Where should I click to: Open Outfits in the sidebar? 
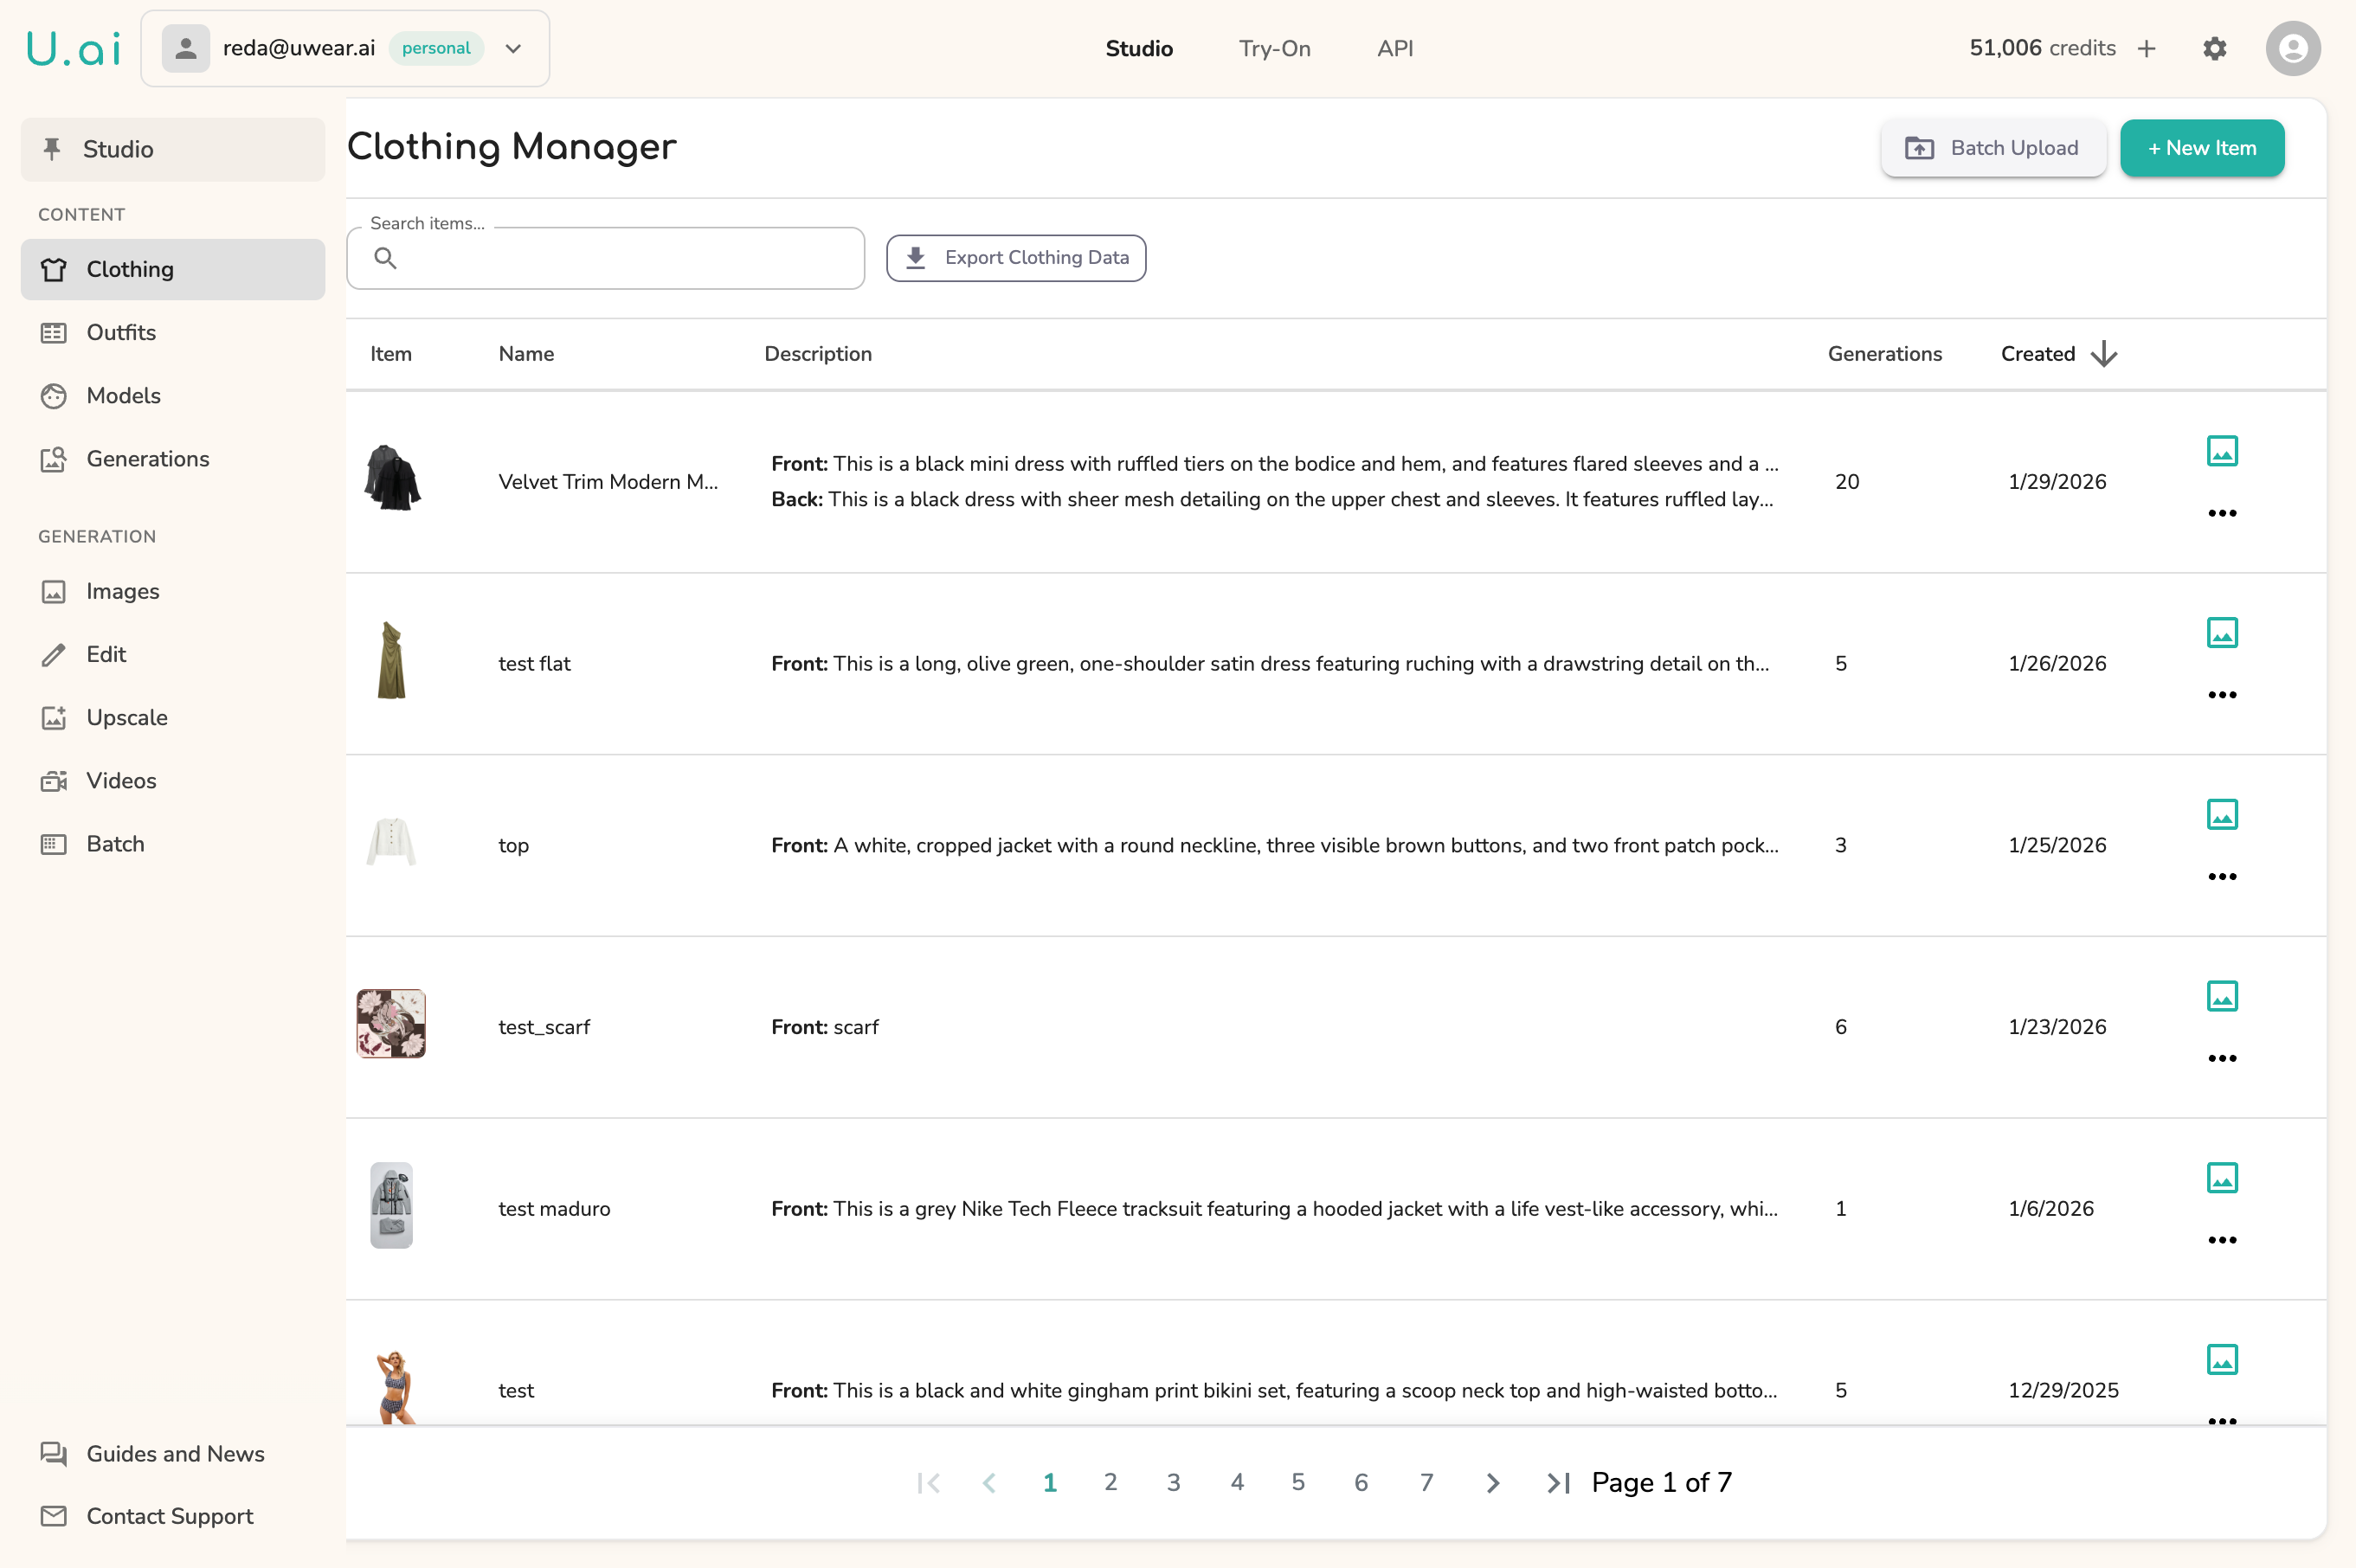pos(121,332)
